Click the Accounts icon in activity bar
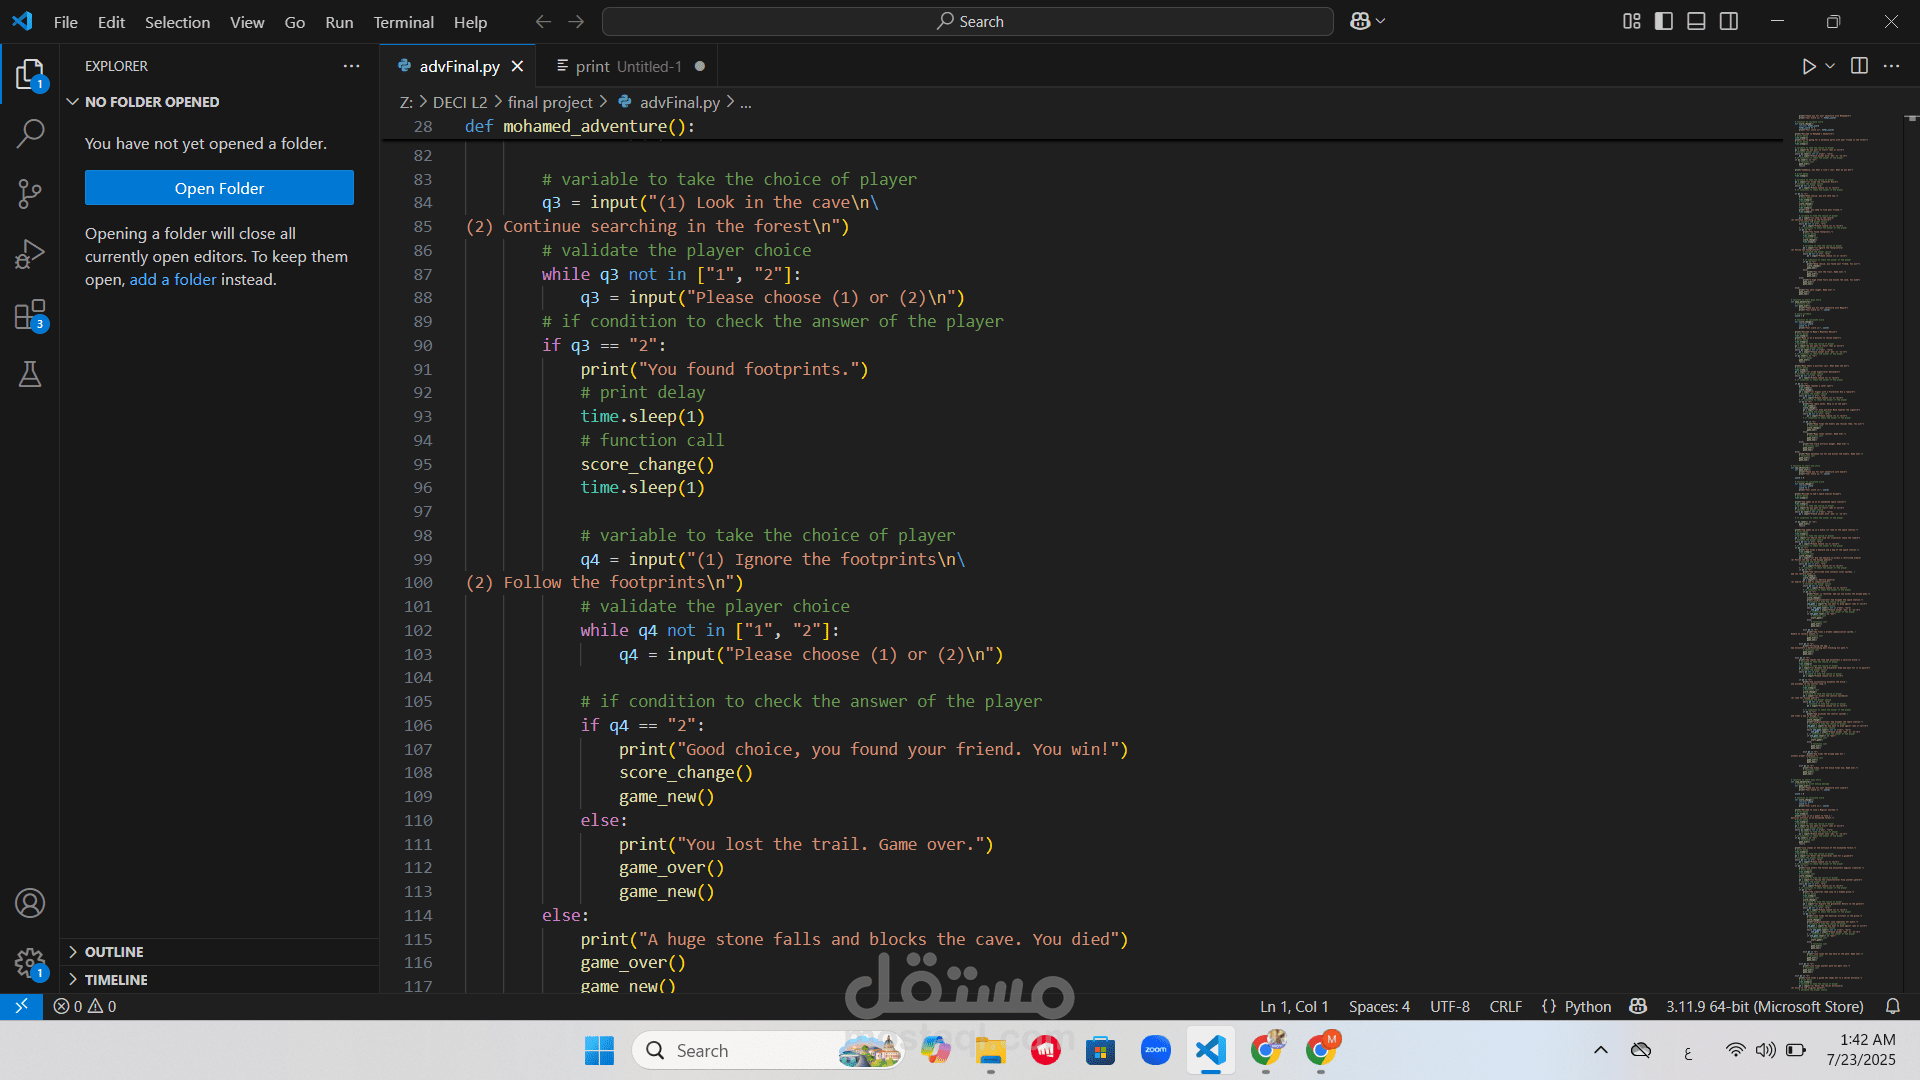The width and height of the screenshot is (1920, 1080). 30,903
